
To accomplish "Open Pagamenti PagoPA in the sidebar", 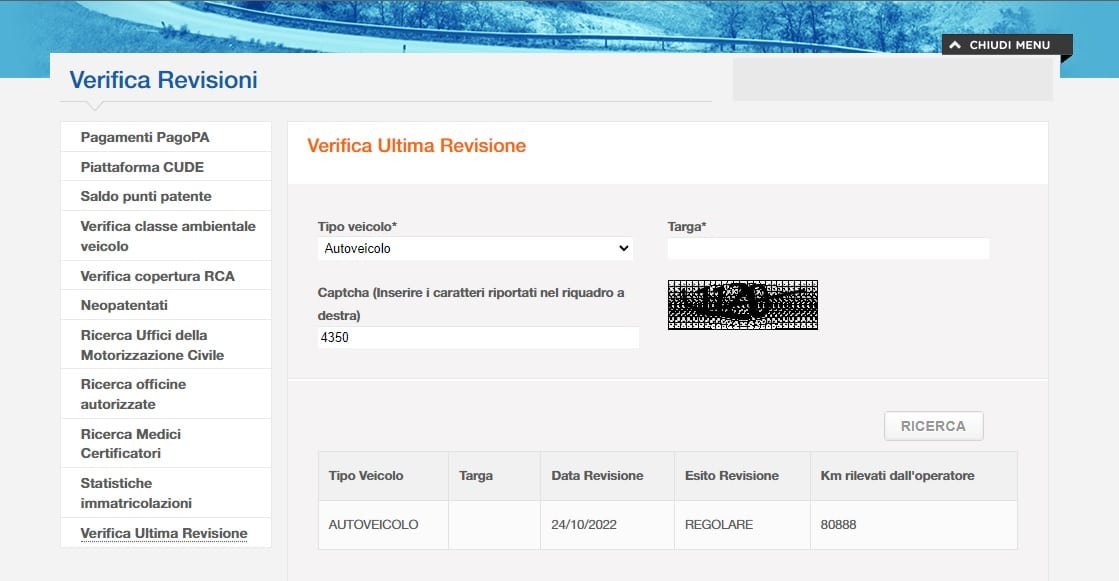I will (x=166, y=137).
